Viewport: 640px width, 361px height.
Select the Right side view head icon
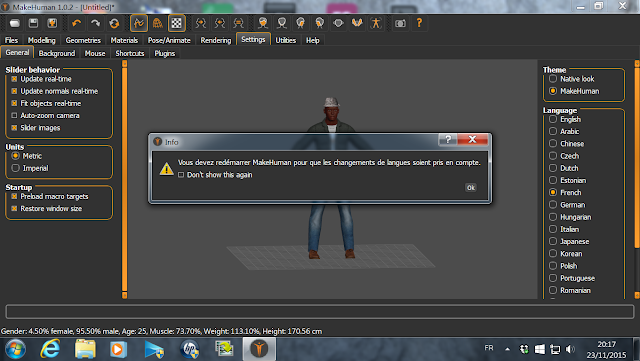319,23
